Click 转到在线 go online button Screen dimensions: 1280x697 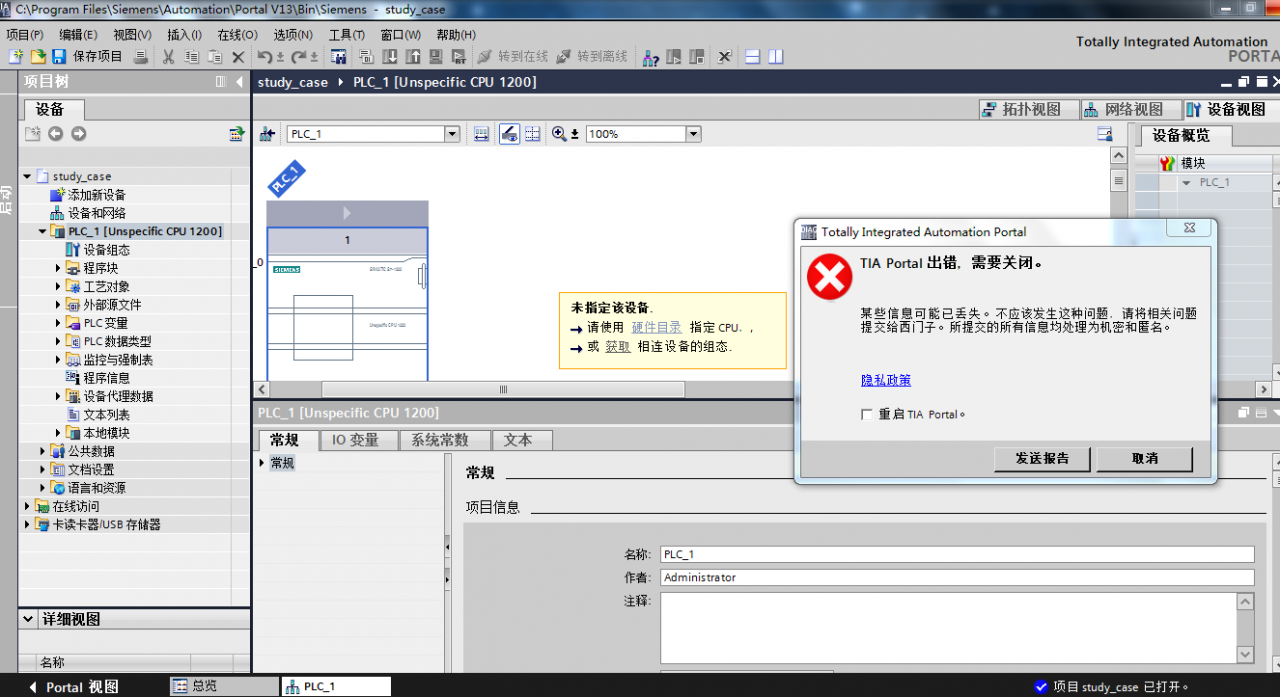click(514, 57)
